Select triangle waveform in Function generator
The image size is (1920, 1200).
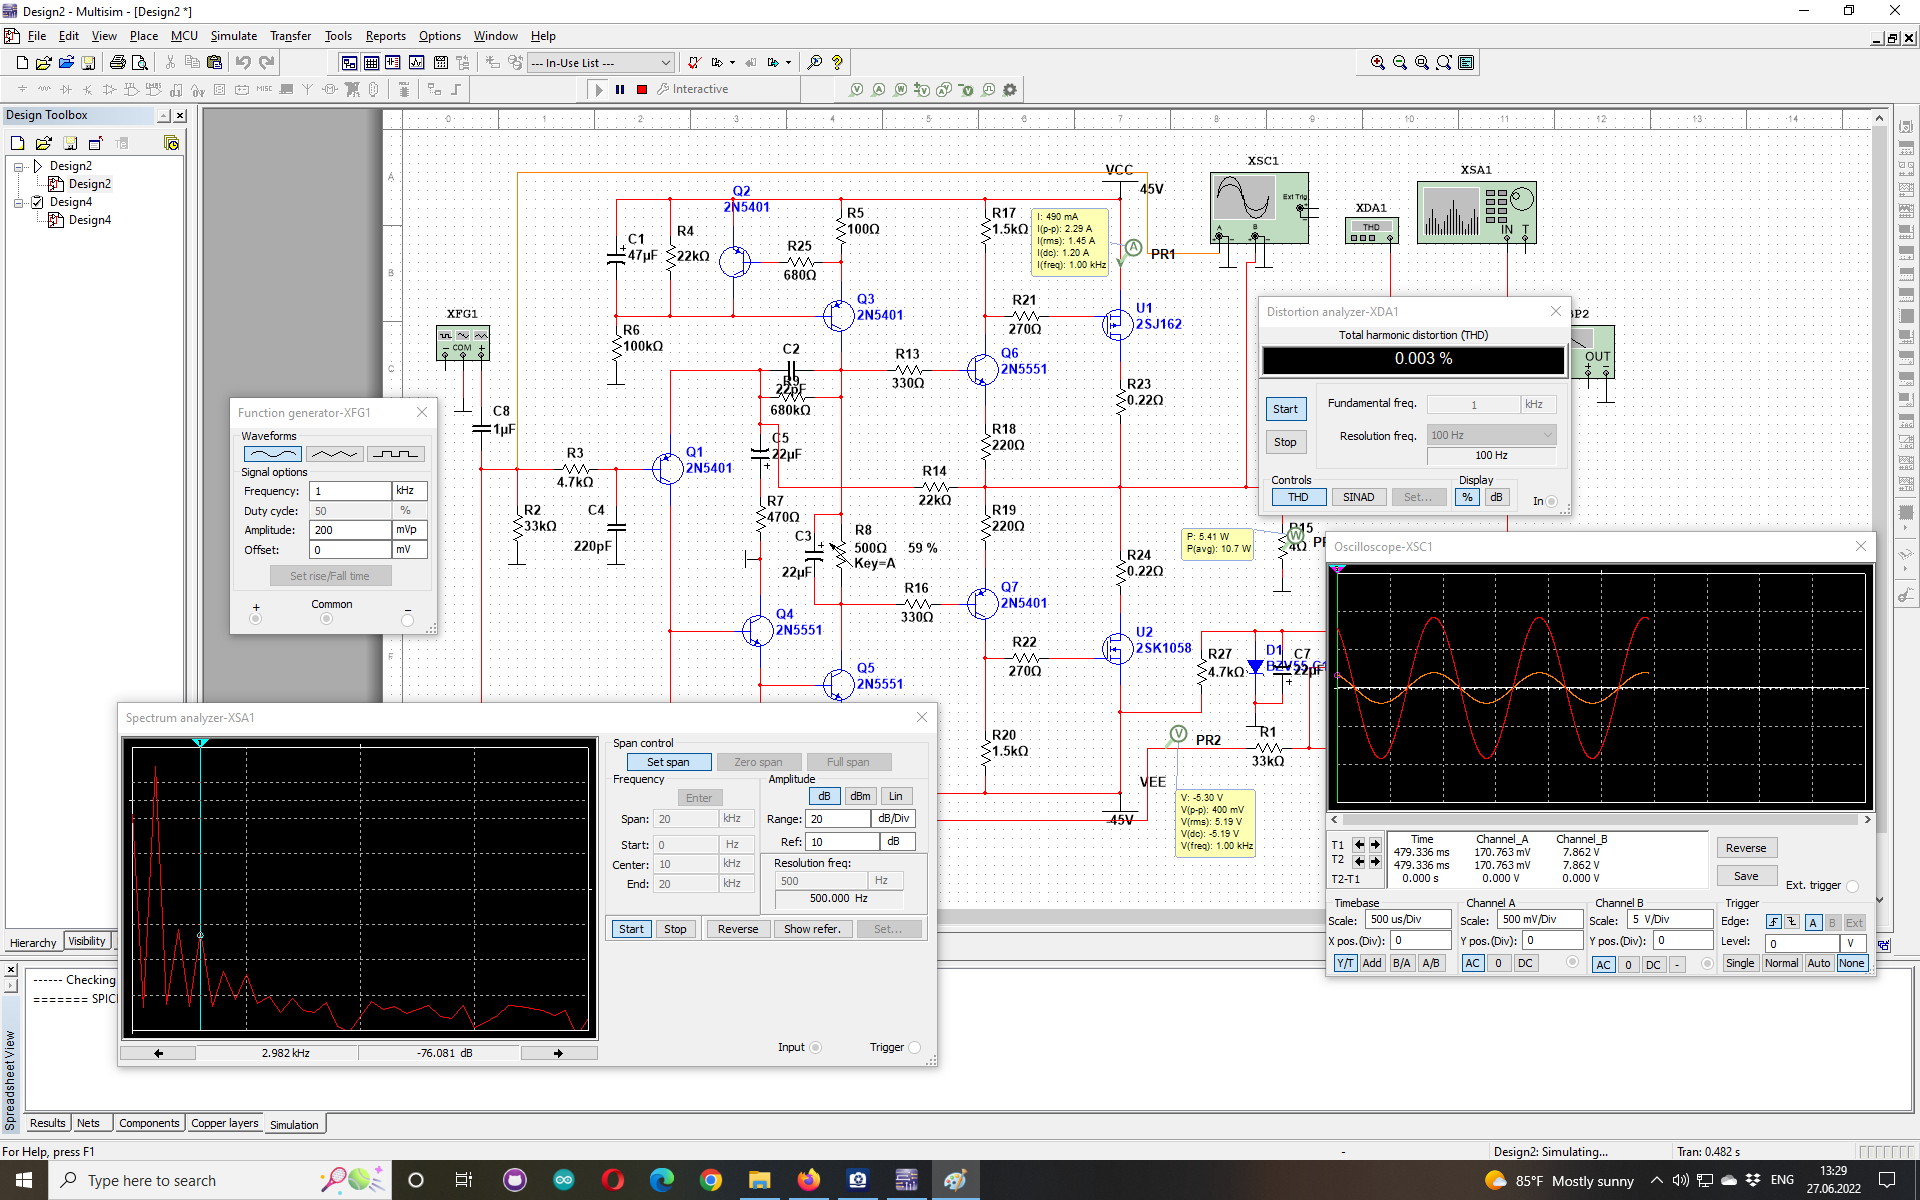click(334, 454)
